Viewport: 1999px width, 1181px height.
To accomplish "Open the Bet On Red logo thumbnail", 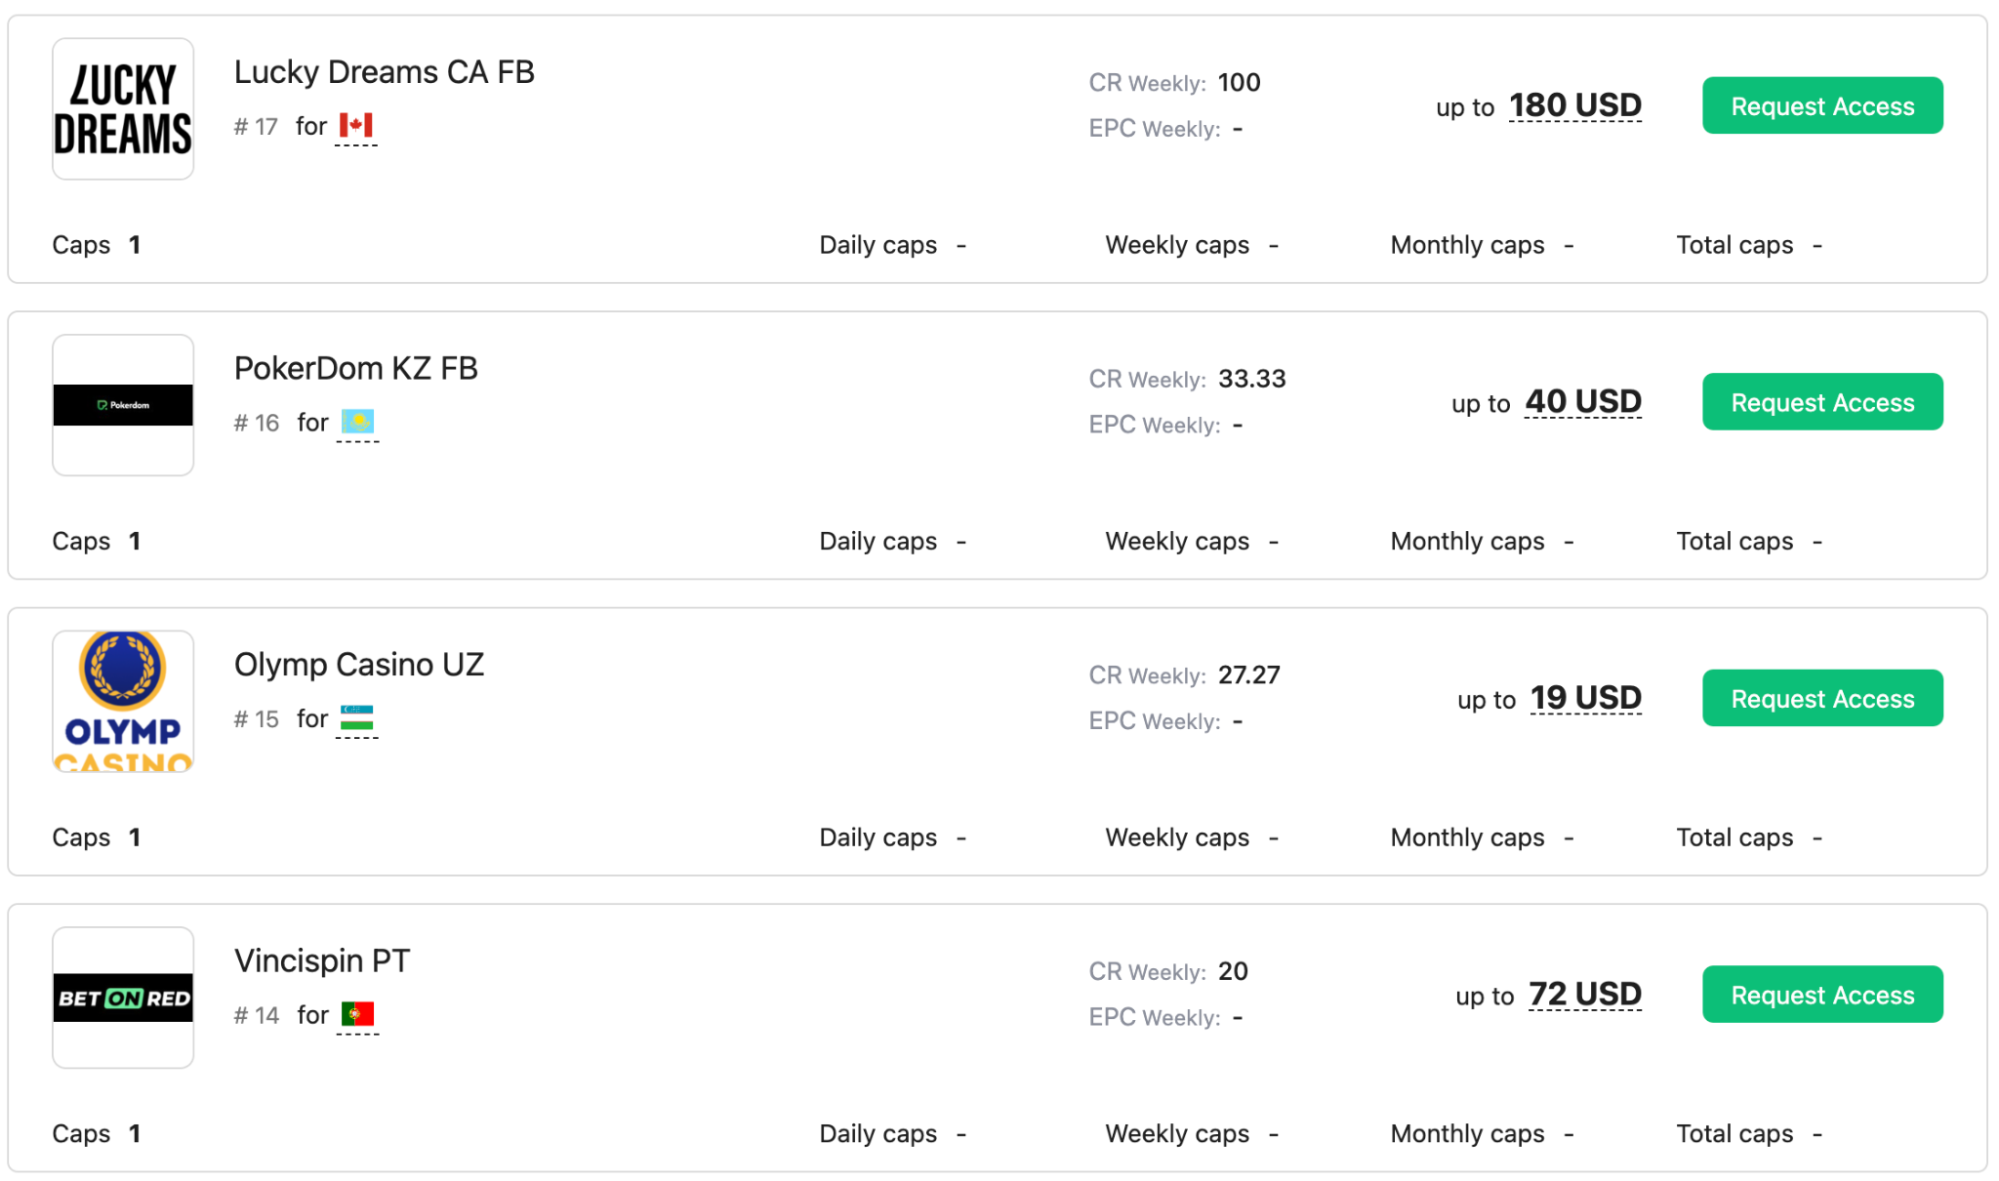I will [123, 997].
